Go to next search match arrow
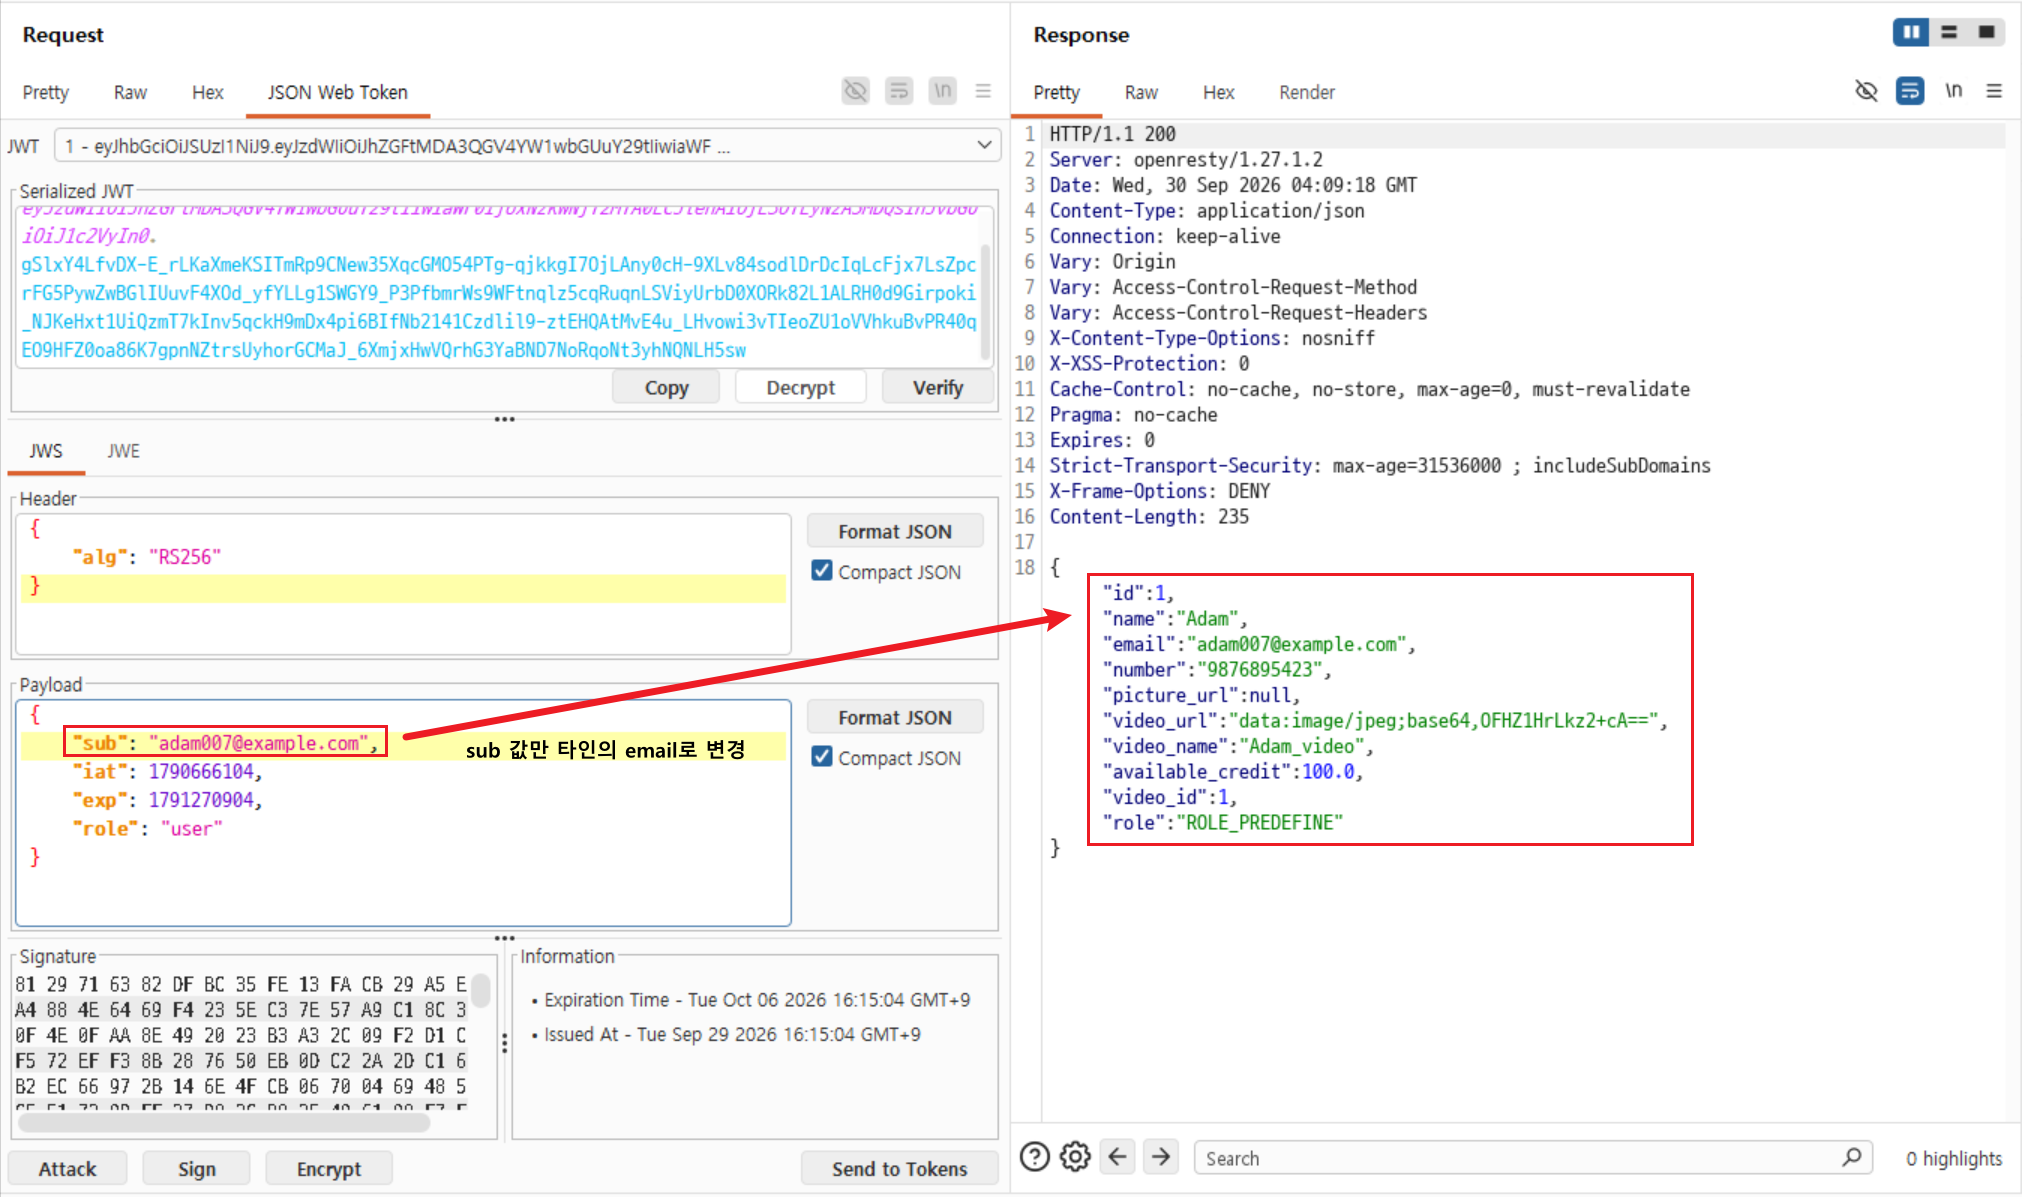The height and width of the screenshot is (1197, 2022). tap(1161, 1157)
